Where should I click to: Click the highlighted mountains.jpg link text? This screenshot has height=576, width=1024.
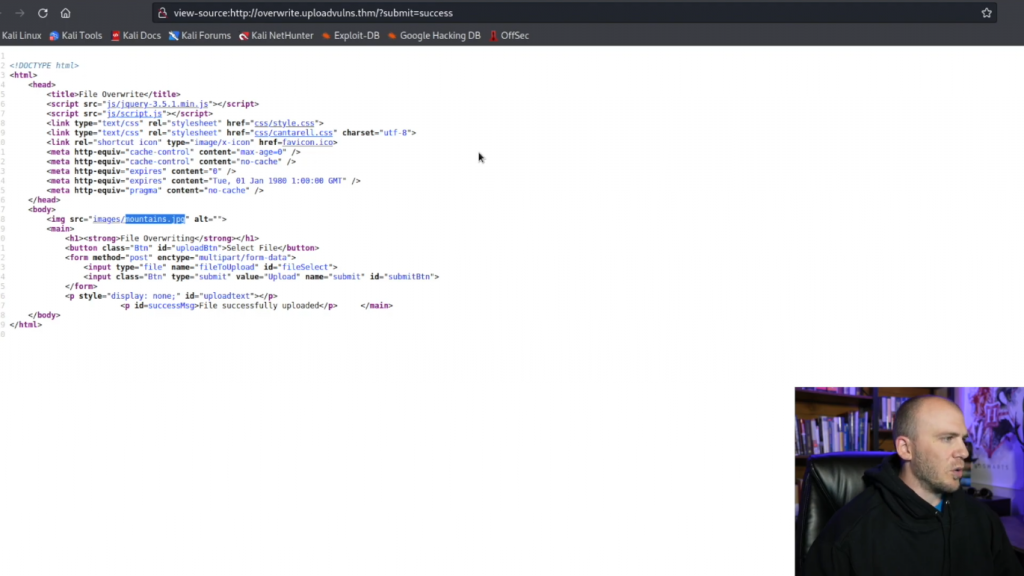coord(155,219)
